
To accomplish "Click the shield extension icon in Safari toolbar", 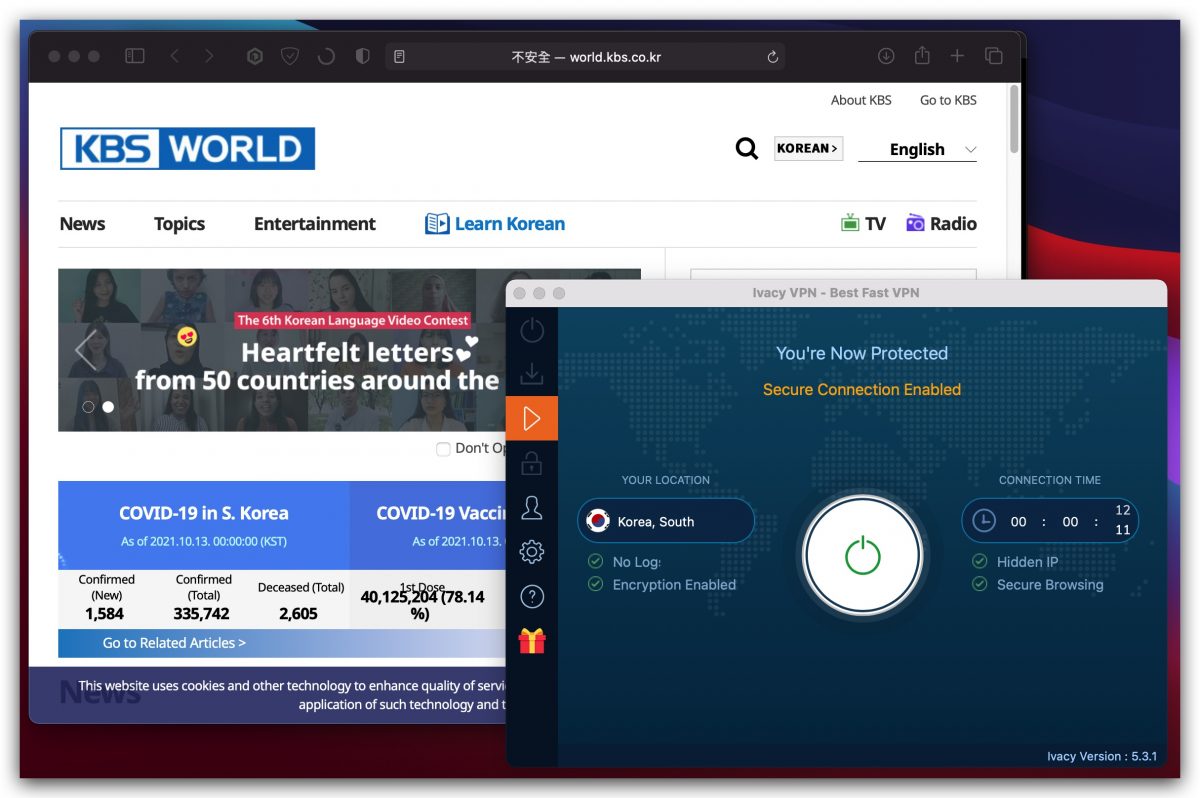I will 290,57.
